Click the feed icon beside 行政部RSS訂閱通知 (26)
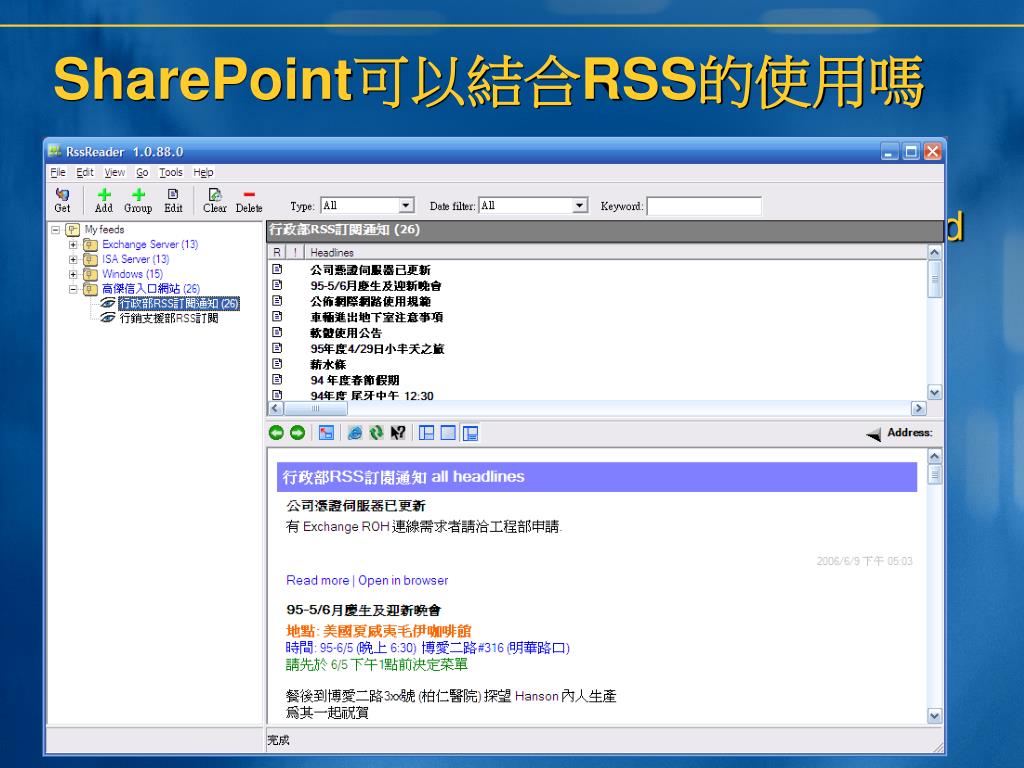Image resolution: width=1024 pixels, height=768 pixels. click(x=108, y=303)
